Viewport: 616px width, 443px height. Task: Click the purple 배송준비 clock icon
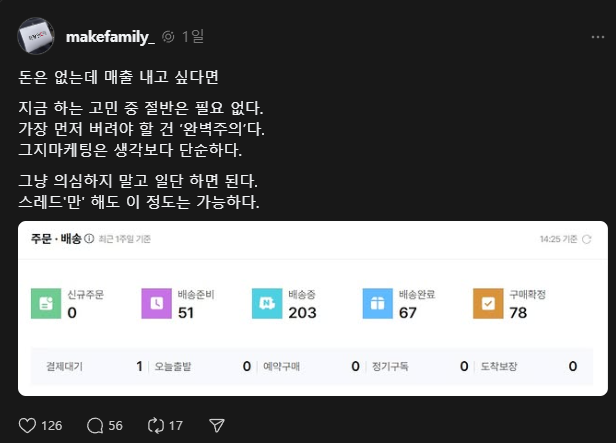(156, 303)
